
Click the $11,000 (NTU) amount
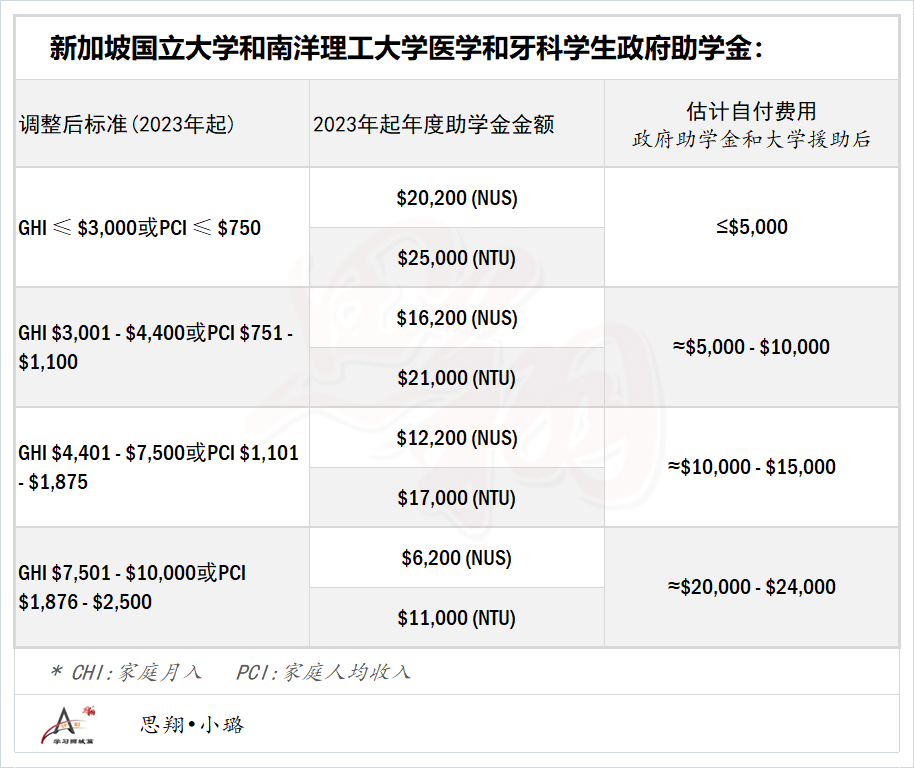(457, 618)
